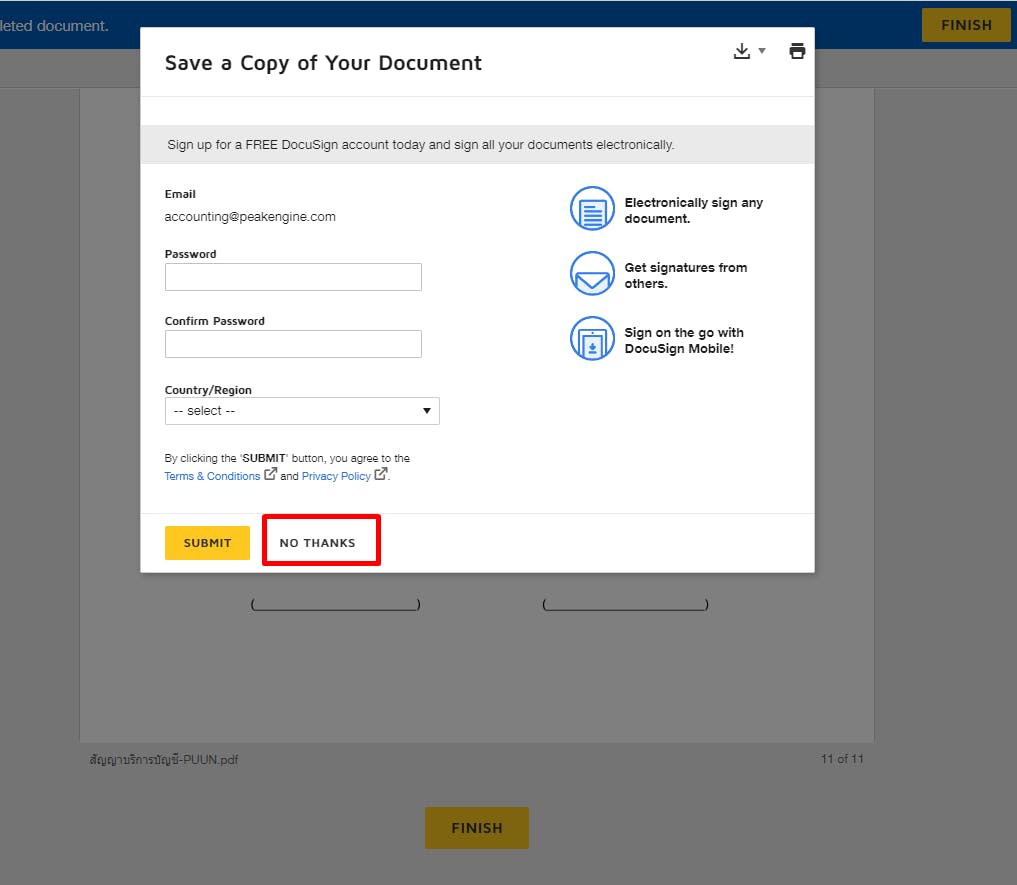Viewport: 1017px width, 885px height.
Task: Click external link icon after Terms & Conditions
Action: [x=270, y=474]
